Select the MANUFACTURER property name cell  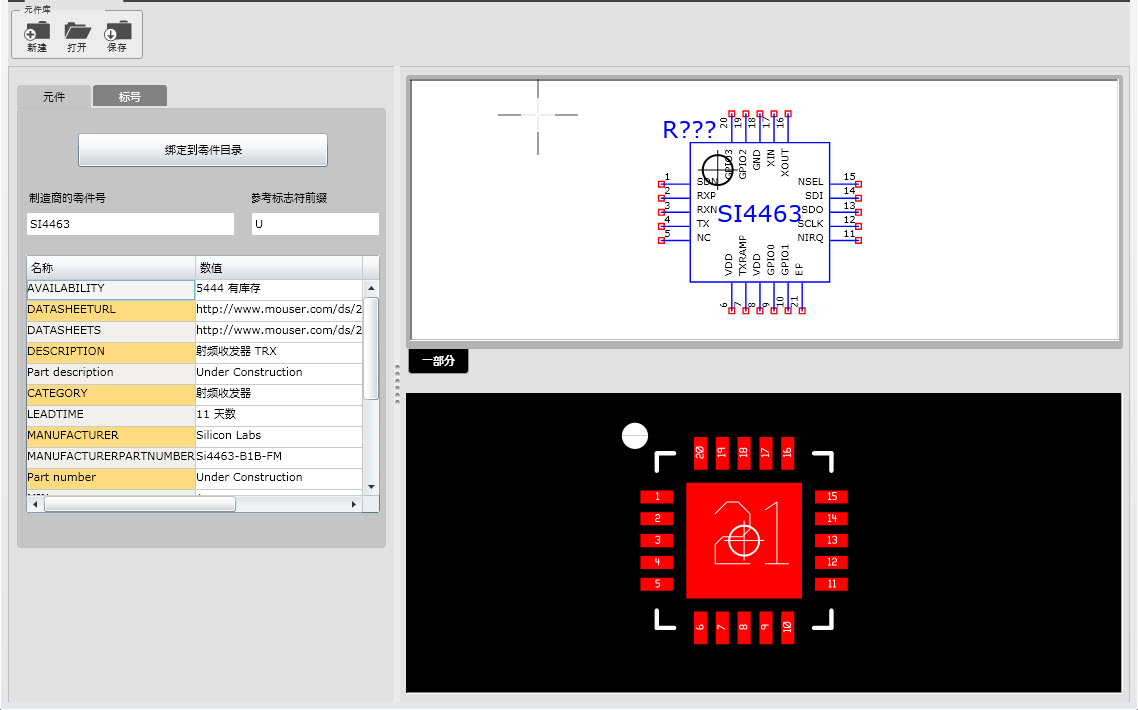111,436
